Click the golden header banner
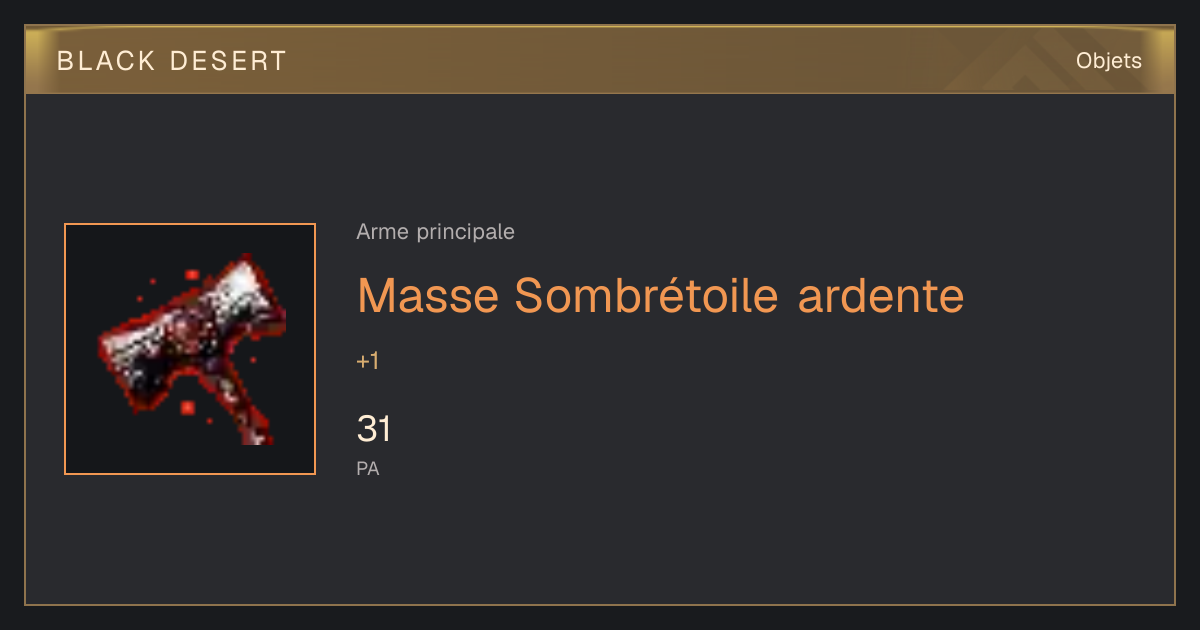The width and height of the screenshot is (1200, 630). coord(600,60)
